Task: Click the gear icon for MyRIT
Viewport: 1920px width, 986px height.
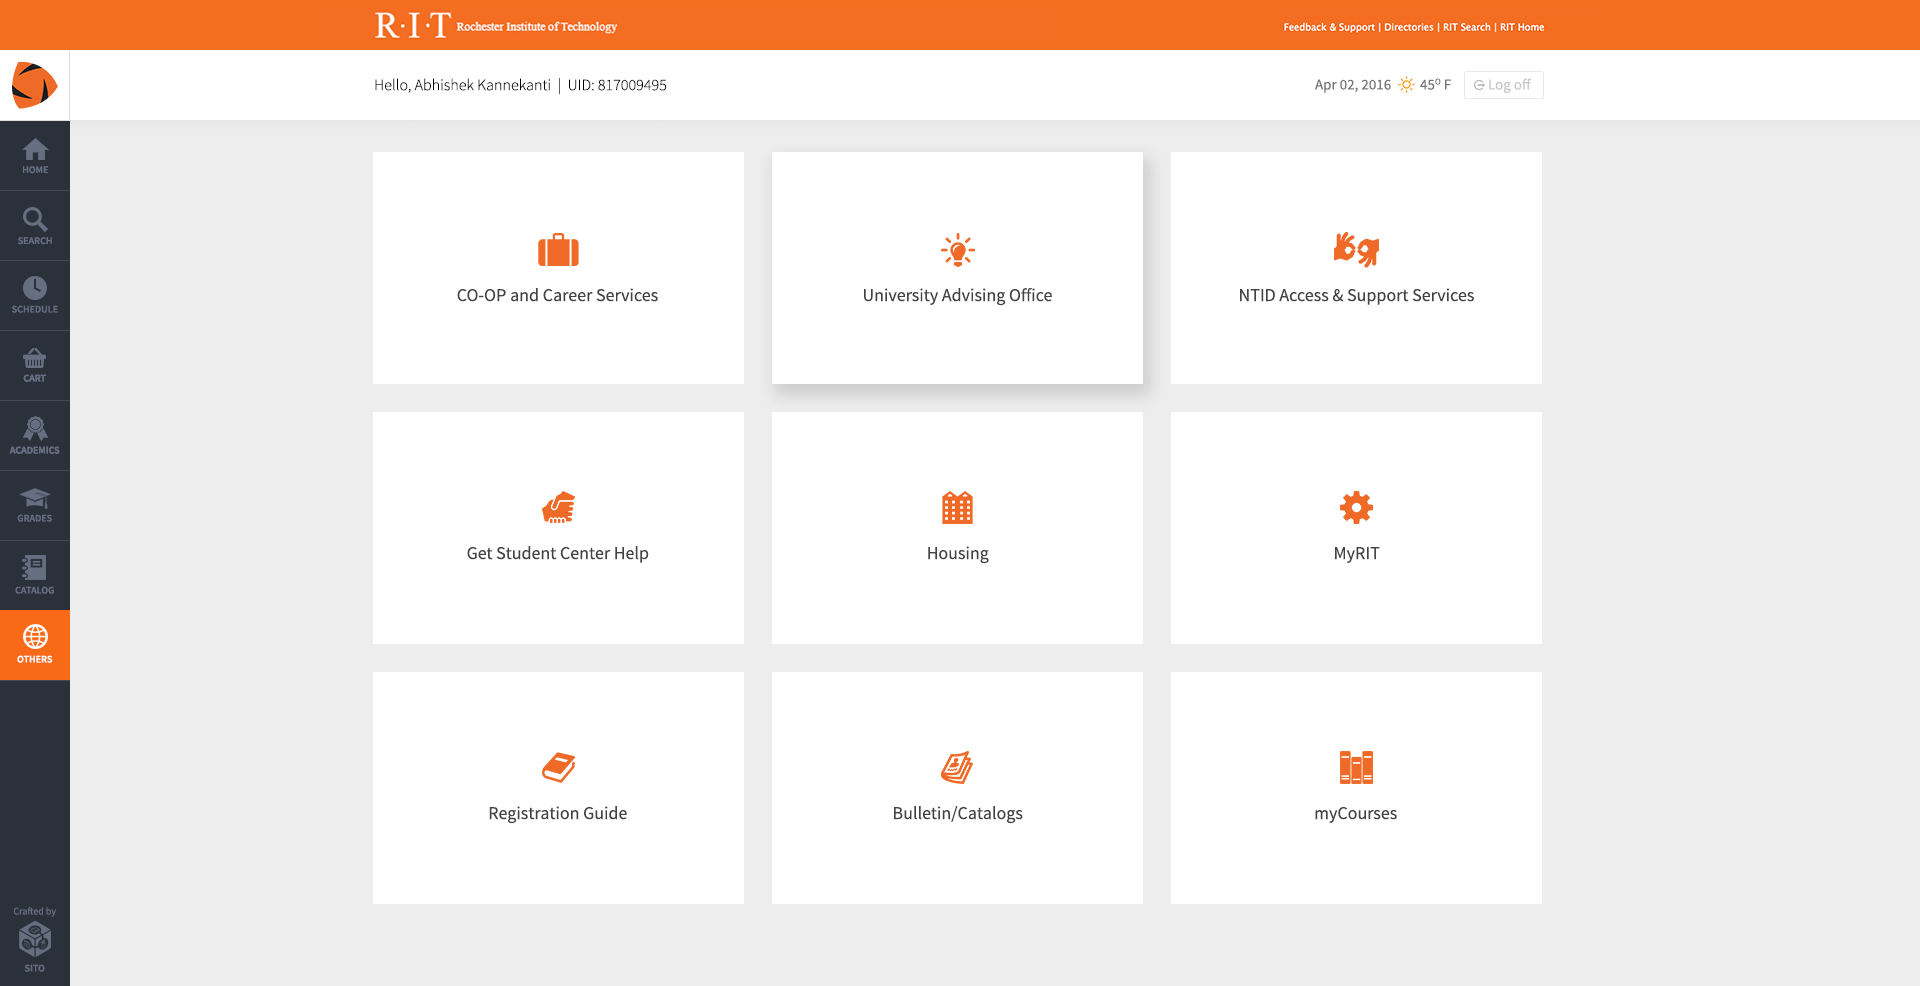Action: (x=1356, y=508)
